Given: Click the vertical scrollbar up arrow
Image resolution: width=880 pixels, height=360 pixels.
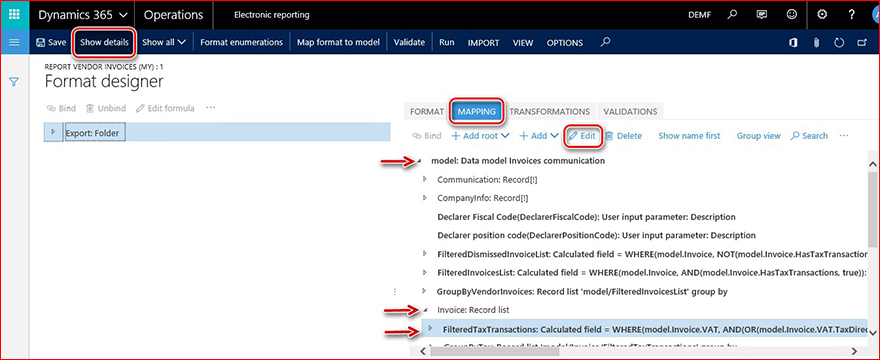Looking at the screenshot, I should [873, 164].
